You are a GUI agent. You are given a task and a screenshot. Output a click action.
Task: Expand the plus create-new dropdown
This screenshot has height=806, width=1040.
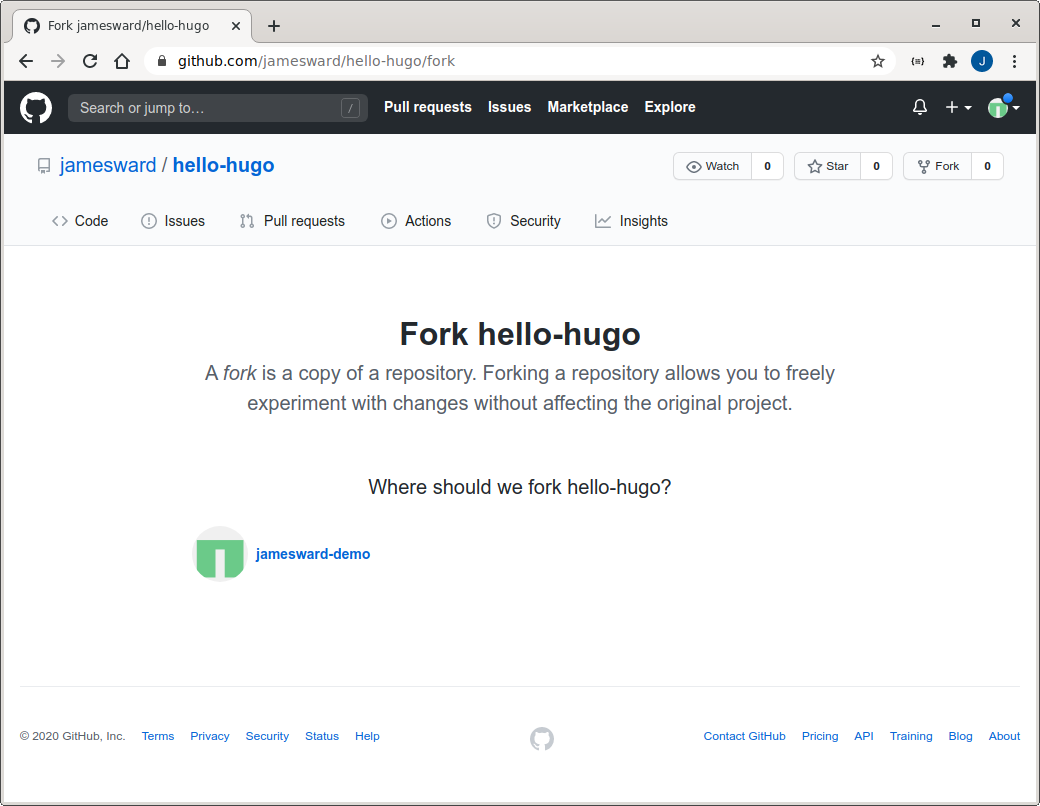pos(958,107)
